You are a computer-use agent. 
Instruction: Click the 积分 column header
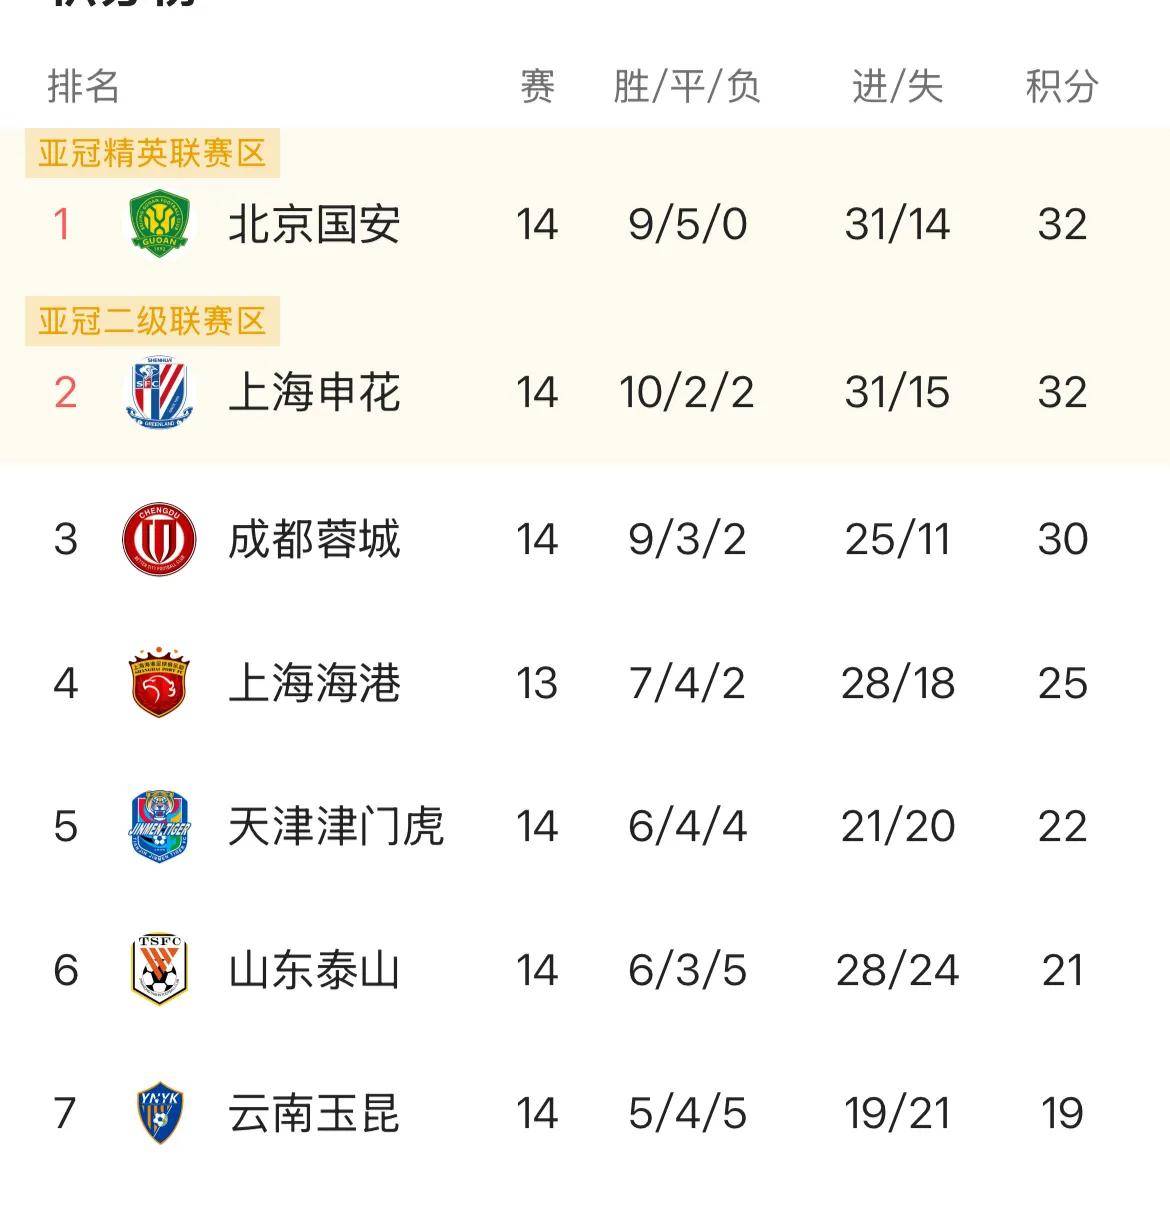pyautogui.click(x=1061, y=87)
